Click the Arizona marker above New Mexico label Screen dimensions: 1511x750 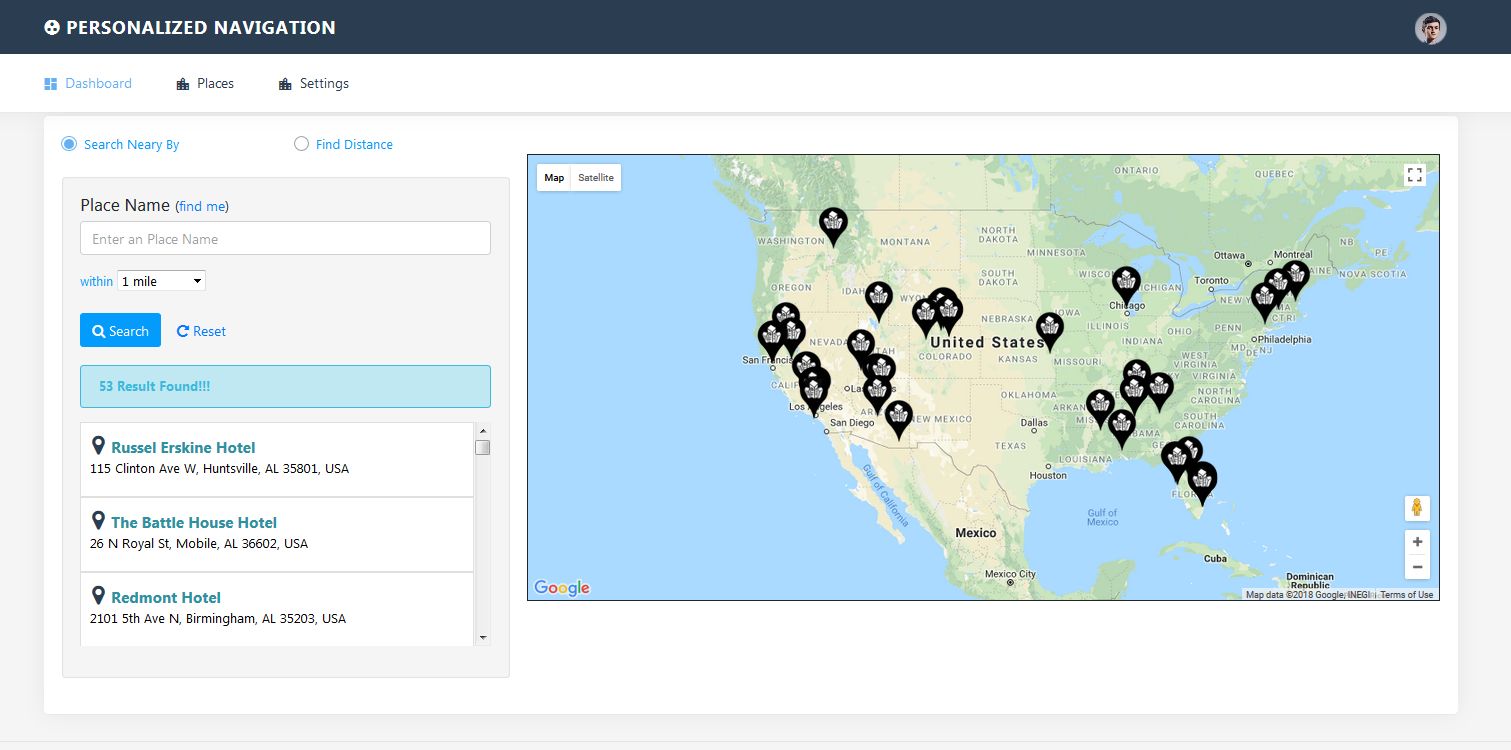[899, 419]
